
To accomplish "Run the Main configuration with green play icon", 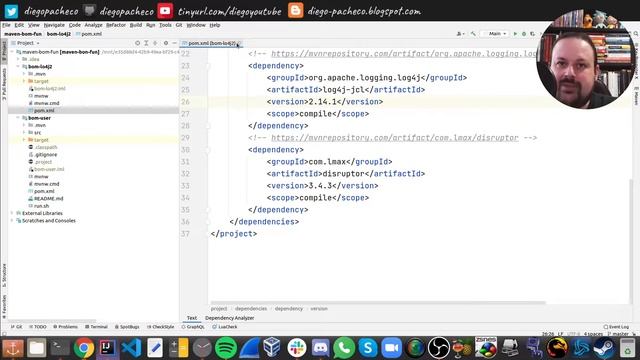I will tap(515, 33).
